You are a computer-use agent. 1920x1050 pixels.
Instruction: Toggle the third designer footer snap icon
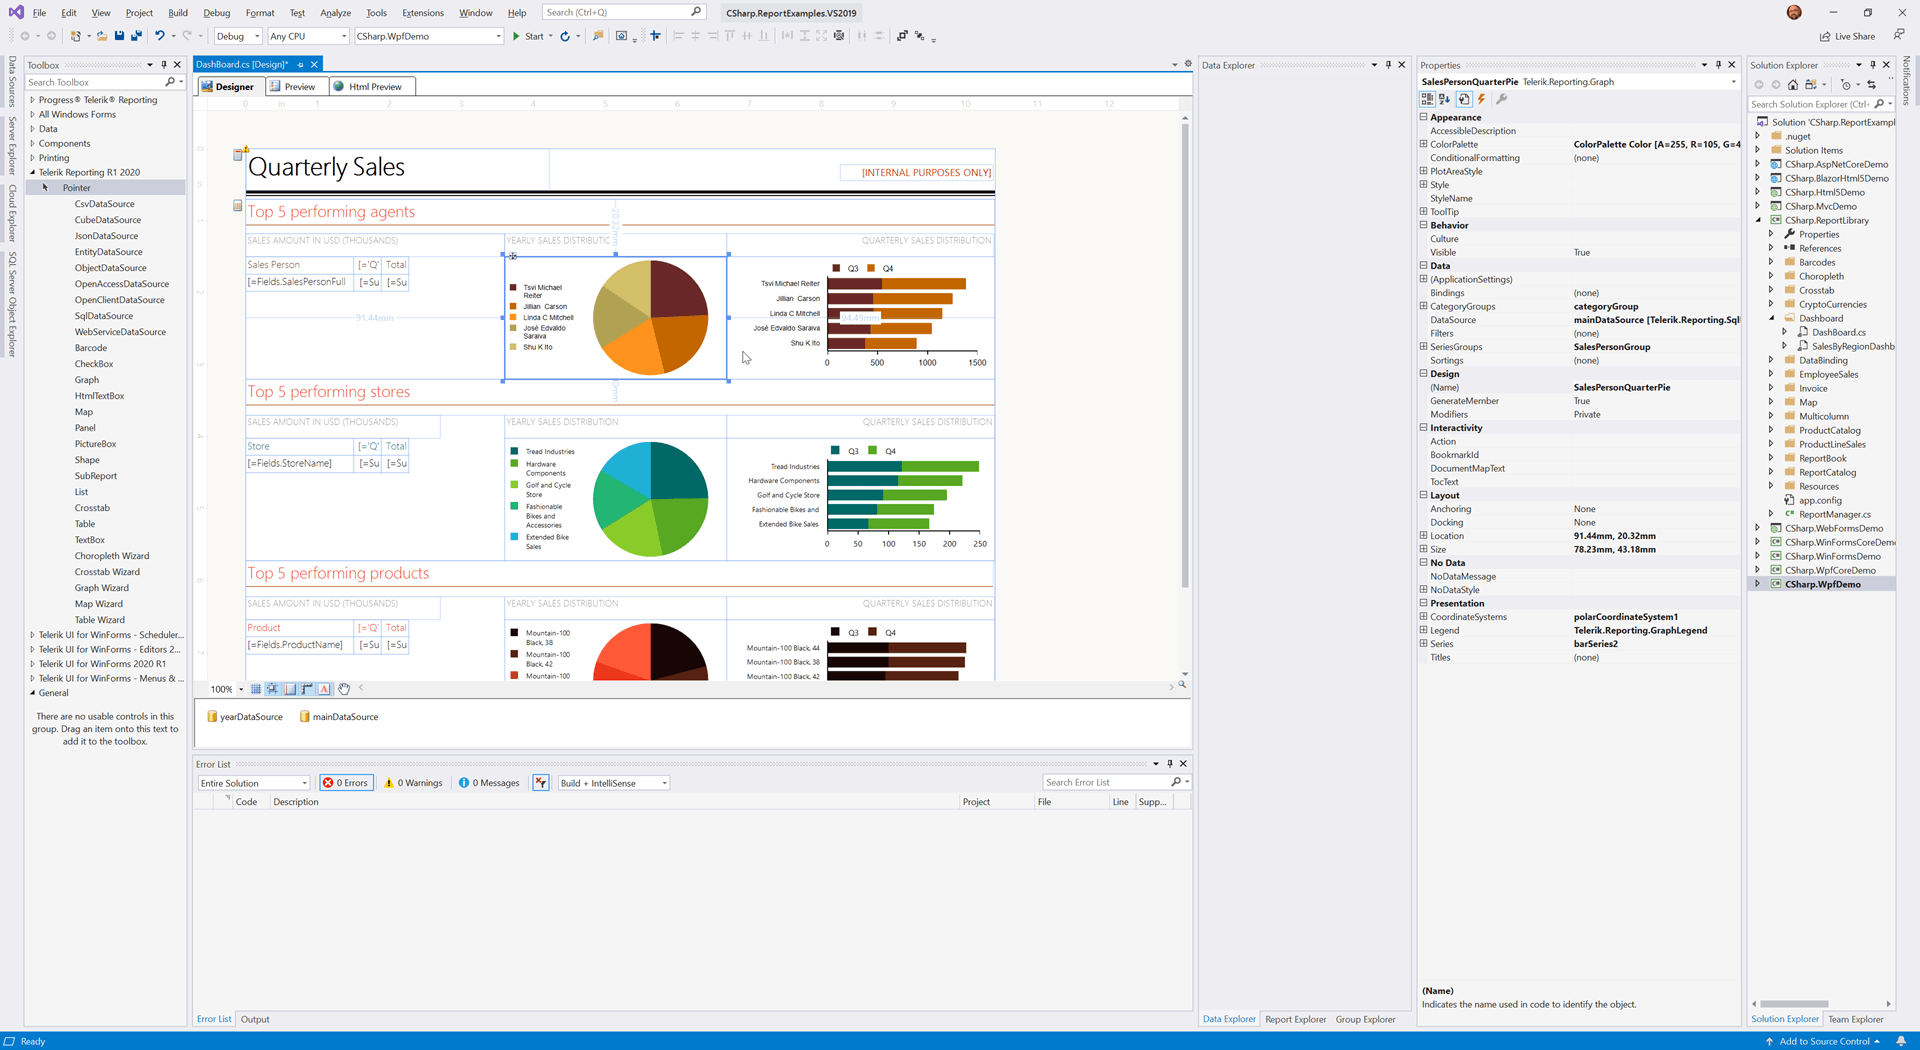(x=290, y=689)
